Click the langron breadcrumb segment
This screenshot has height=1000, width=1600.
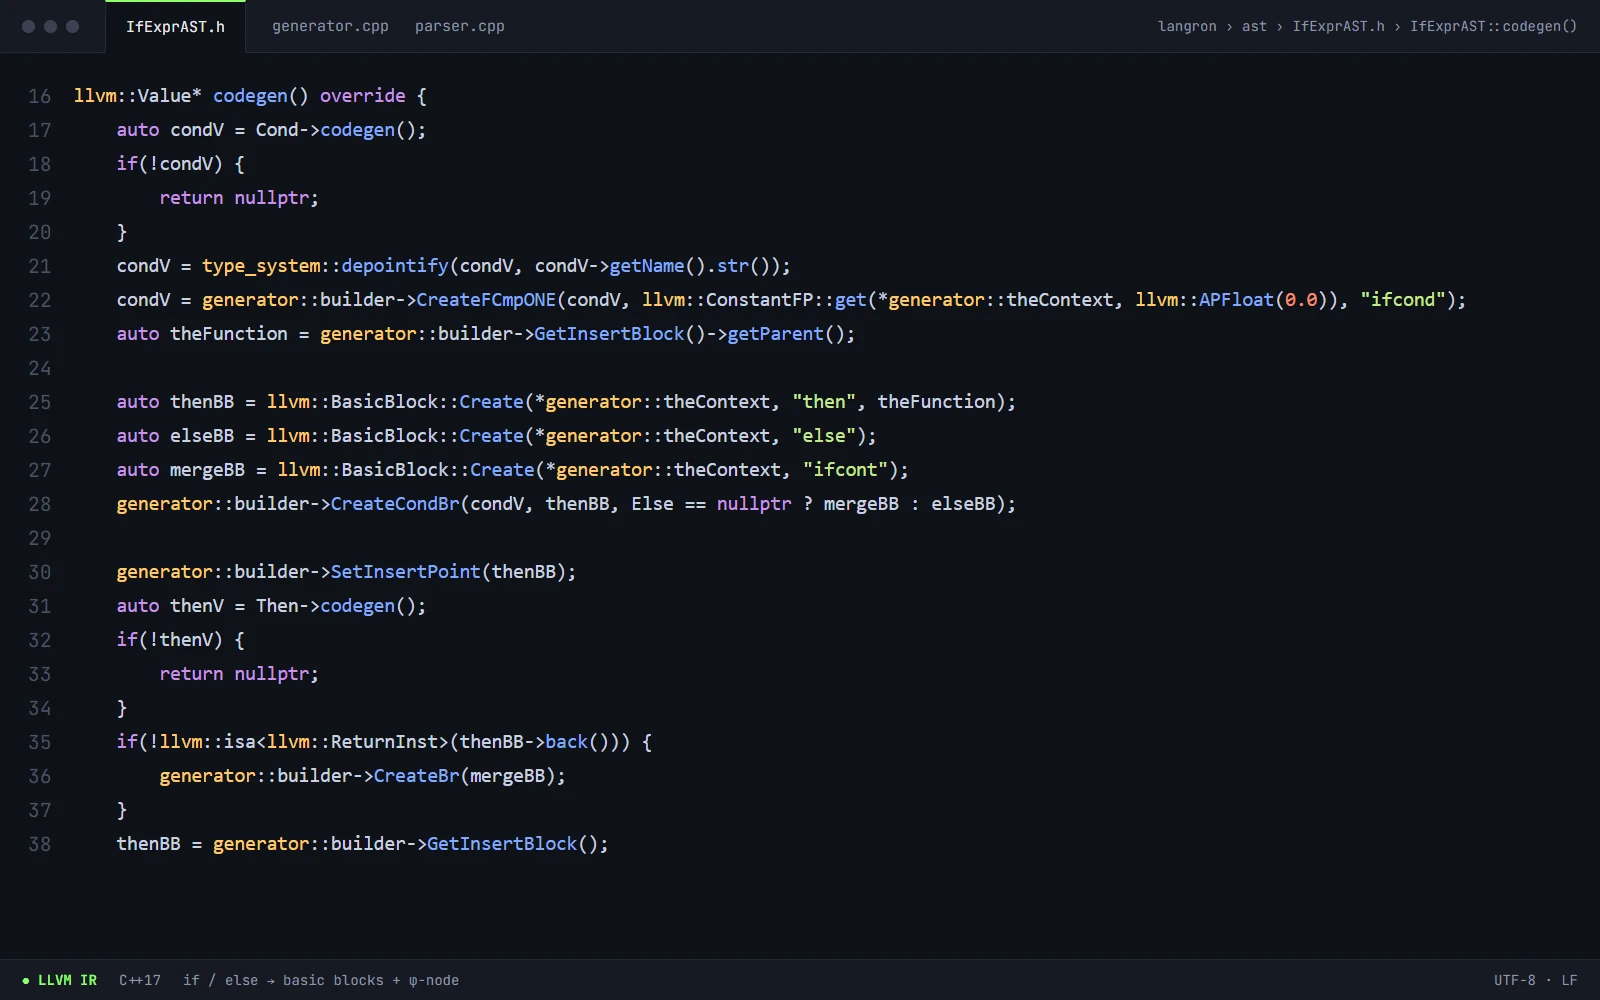pyautogui.click(x=1187, y=27)
